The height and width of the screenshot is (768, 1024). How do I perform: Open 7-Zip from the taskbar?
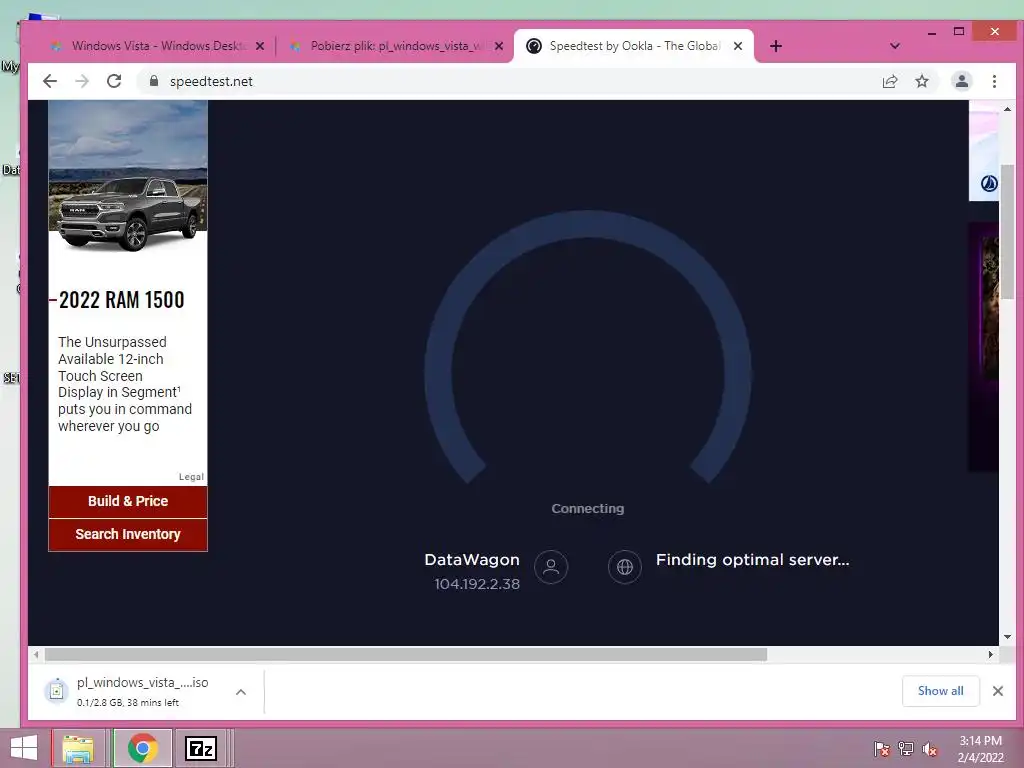tap(200, 748)
